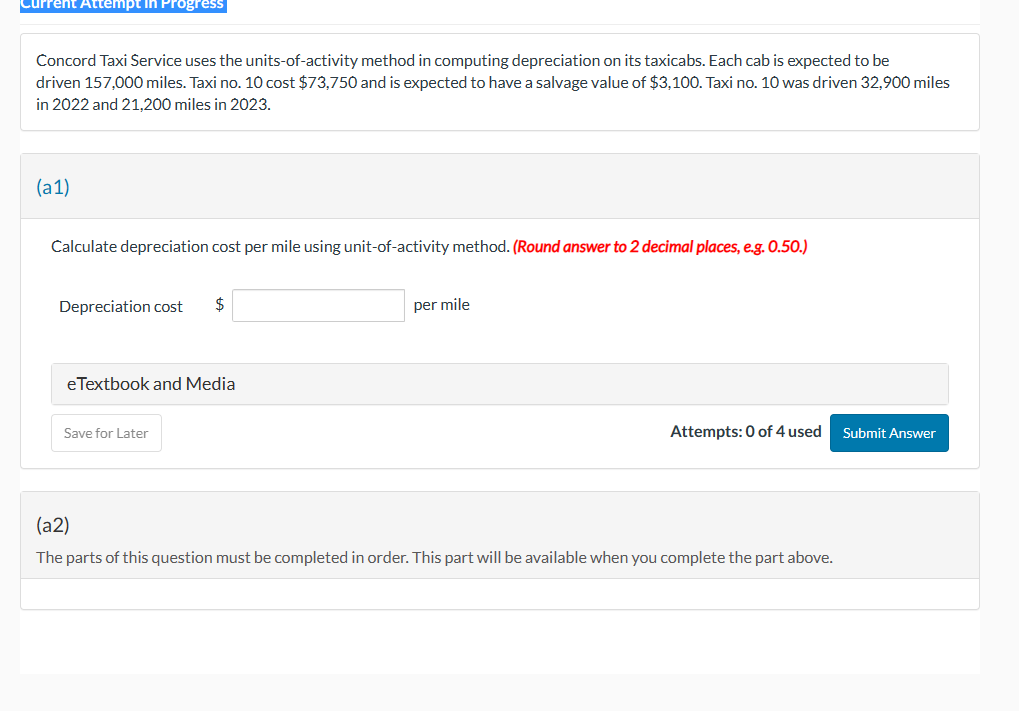Click the dollar sign next to the input
The height and width of the screenshot is (711, 1019).
click(x=218, y=305)
